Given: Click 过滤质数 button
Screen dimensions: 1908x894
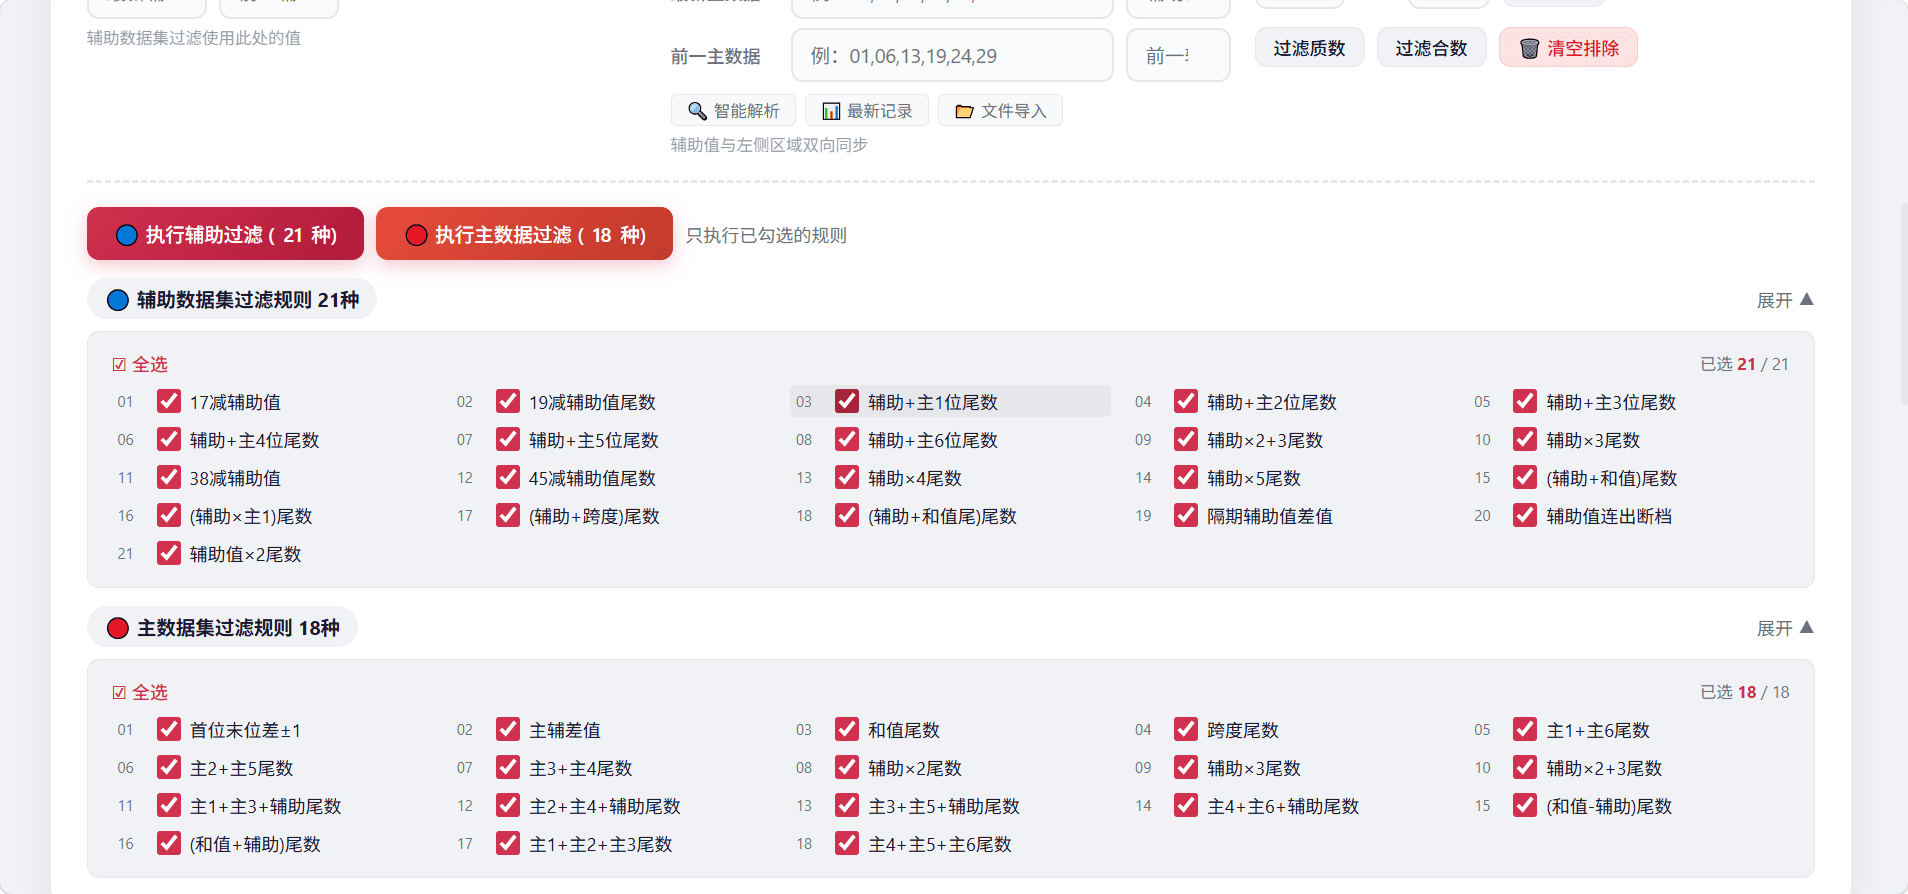Looking at the screenshot, I should pos(1309,48).
